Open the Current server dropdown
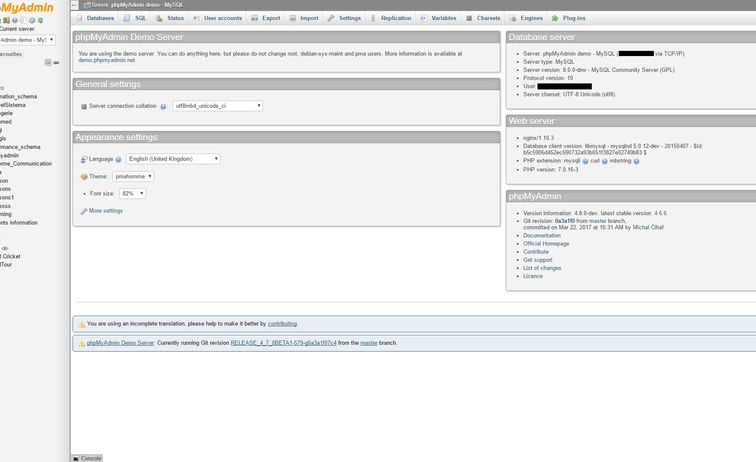 (27, 40)
